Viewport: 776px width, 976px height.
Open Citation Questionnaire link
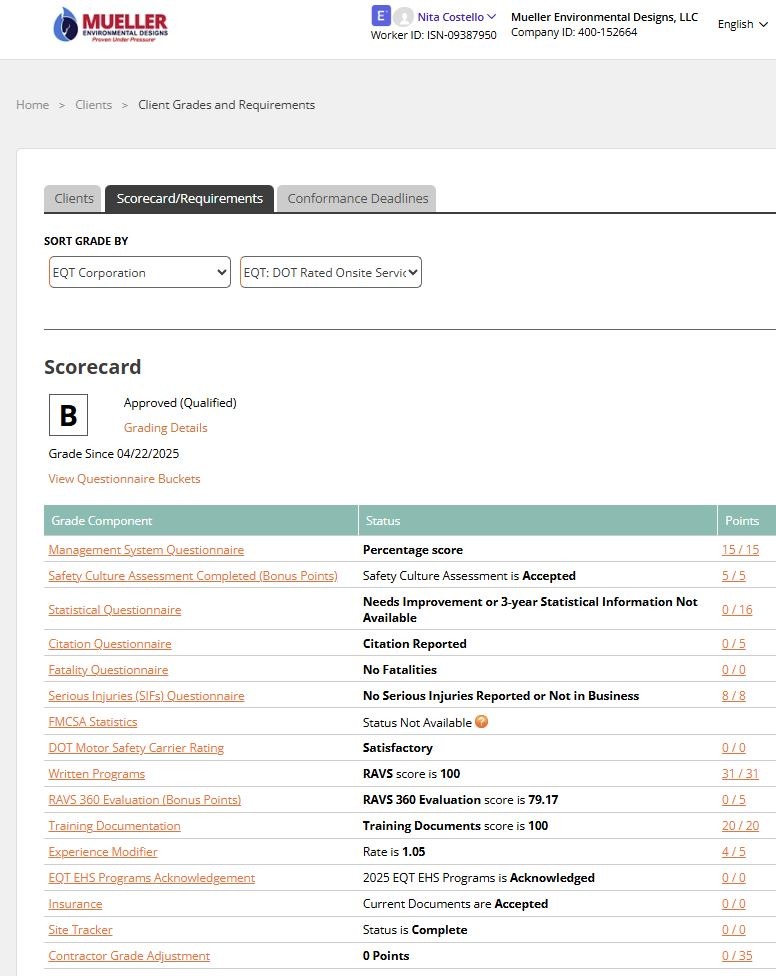(110, 644)
